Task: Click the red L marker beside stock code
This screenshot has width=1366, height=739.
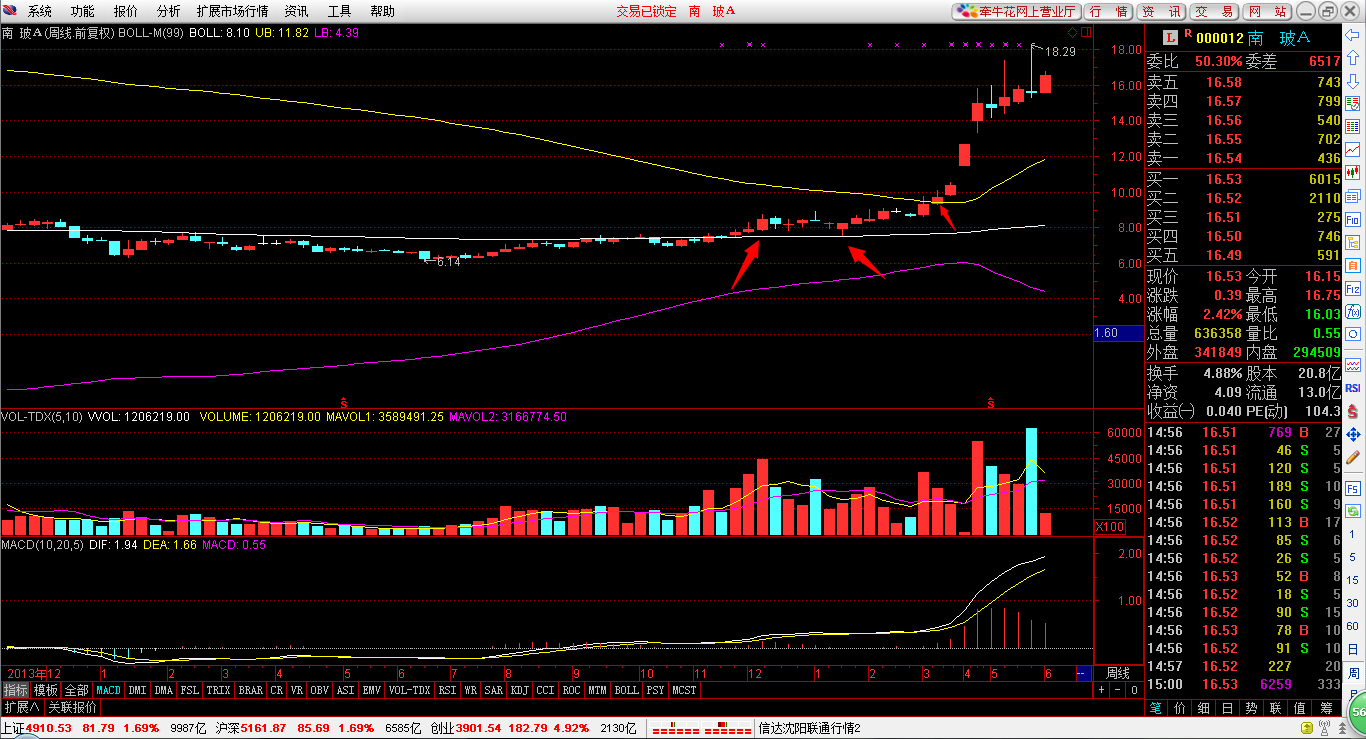Action: pos(1170,37)
